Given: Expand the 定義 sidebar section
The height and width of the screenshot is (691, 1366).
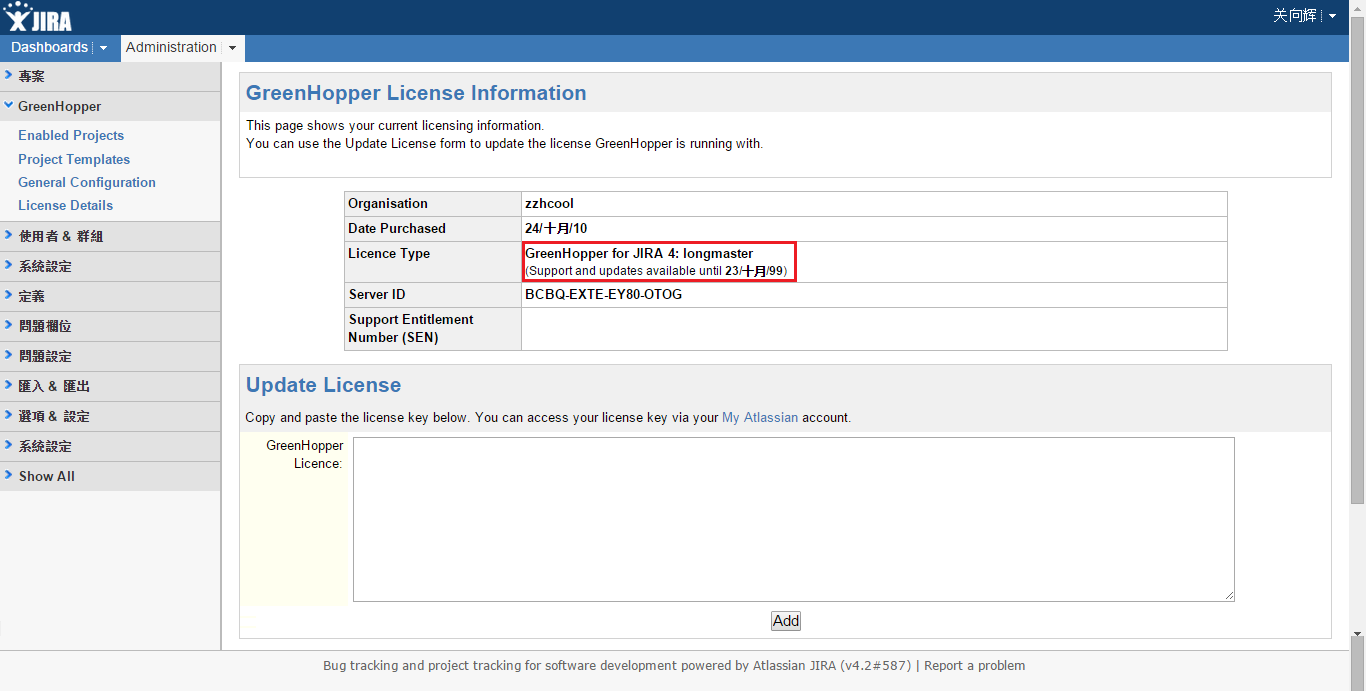Looking at the screenshot, I should point(110,296).
